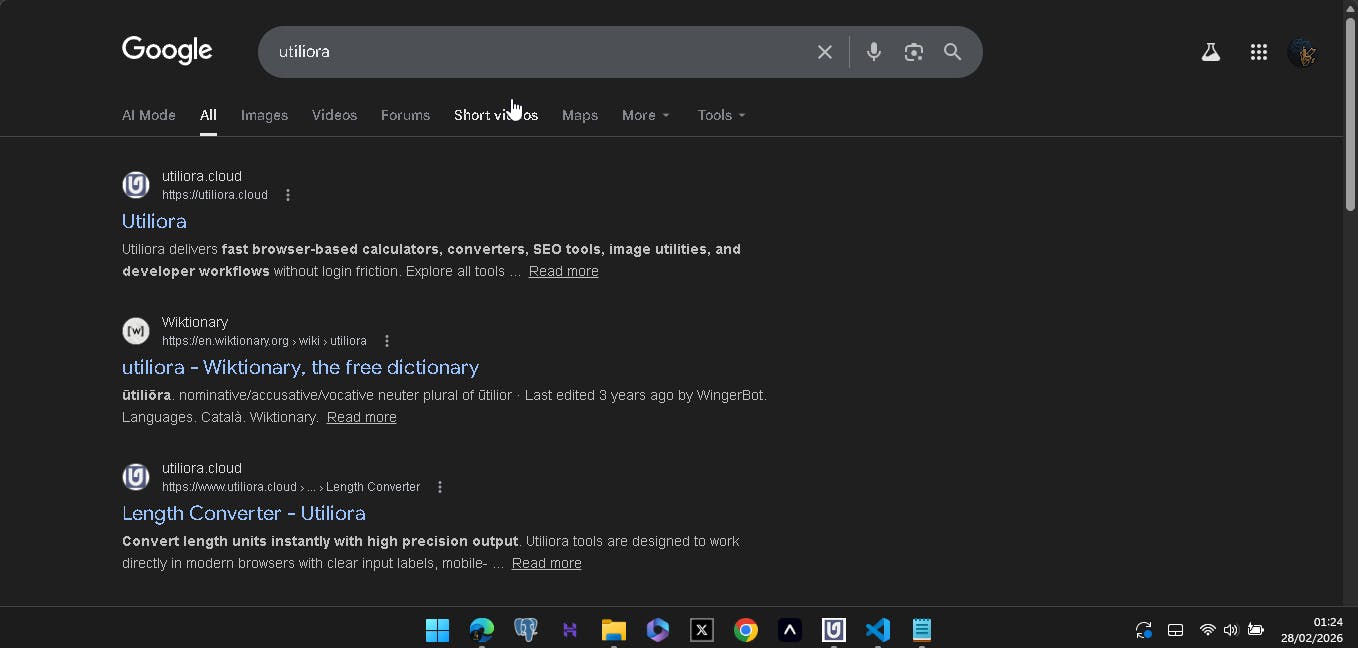Open the Utiliora result title link

[154, 221]
